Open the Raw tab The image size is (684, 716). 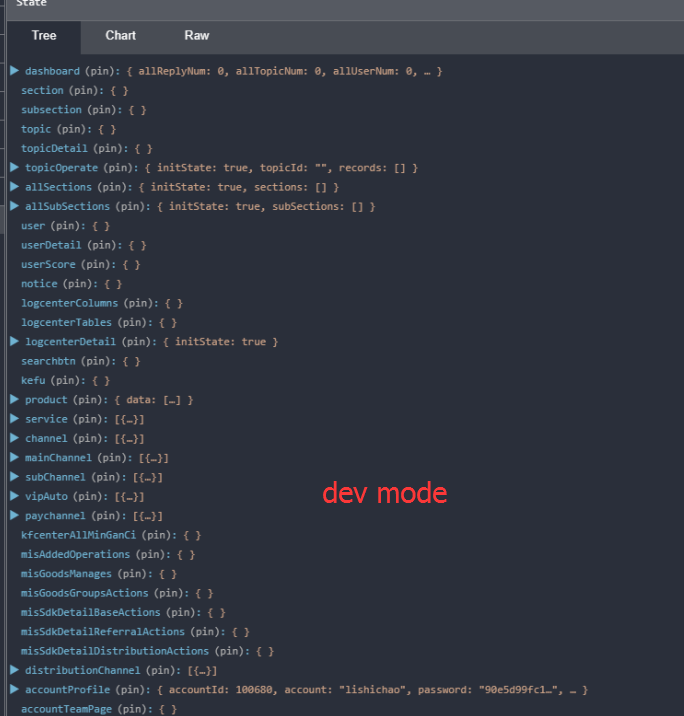point(197,36)
